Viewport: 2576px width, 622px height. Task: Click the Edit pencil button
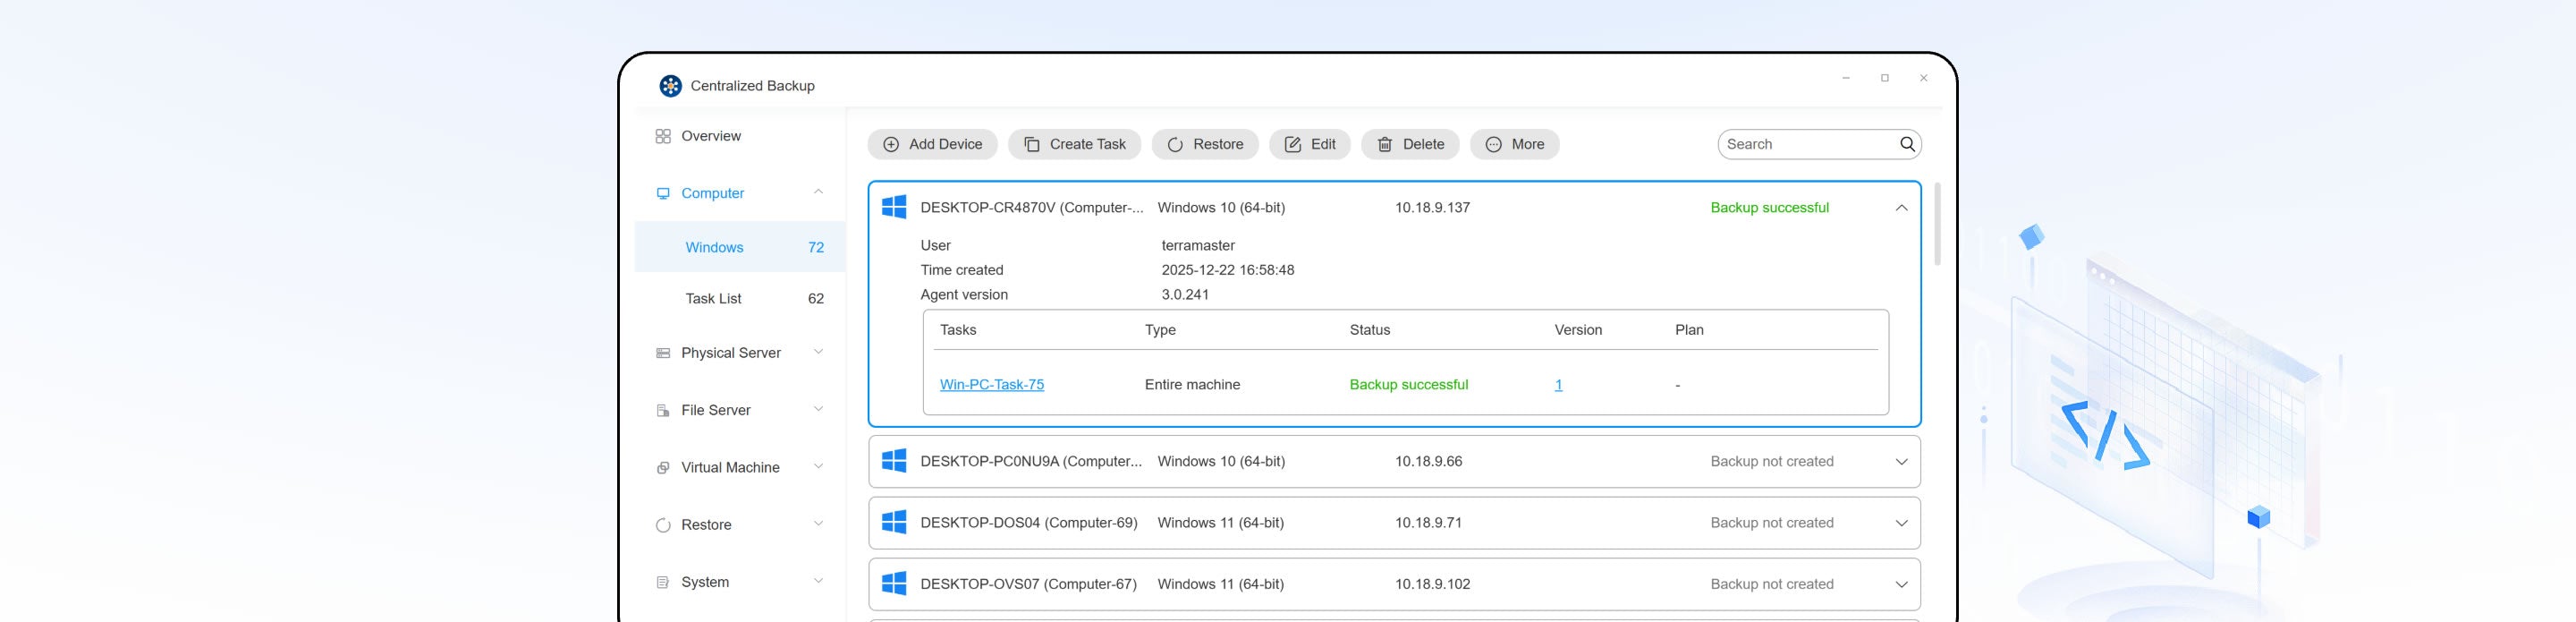(x=1309, y=144)
